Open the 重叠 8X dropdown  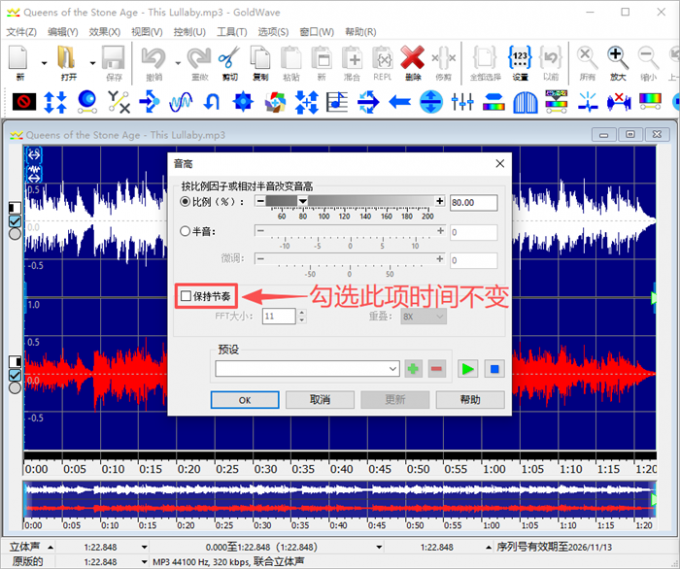coord(423,316)
